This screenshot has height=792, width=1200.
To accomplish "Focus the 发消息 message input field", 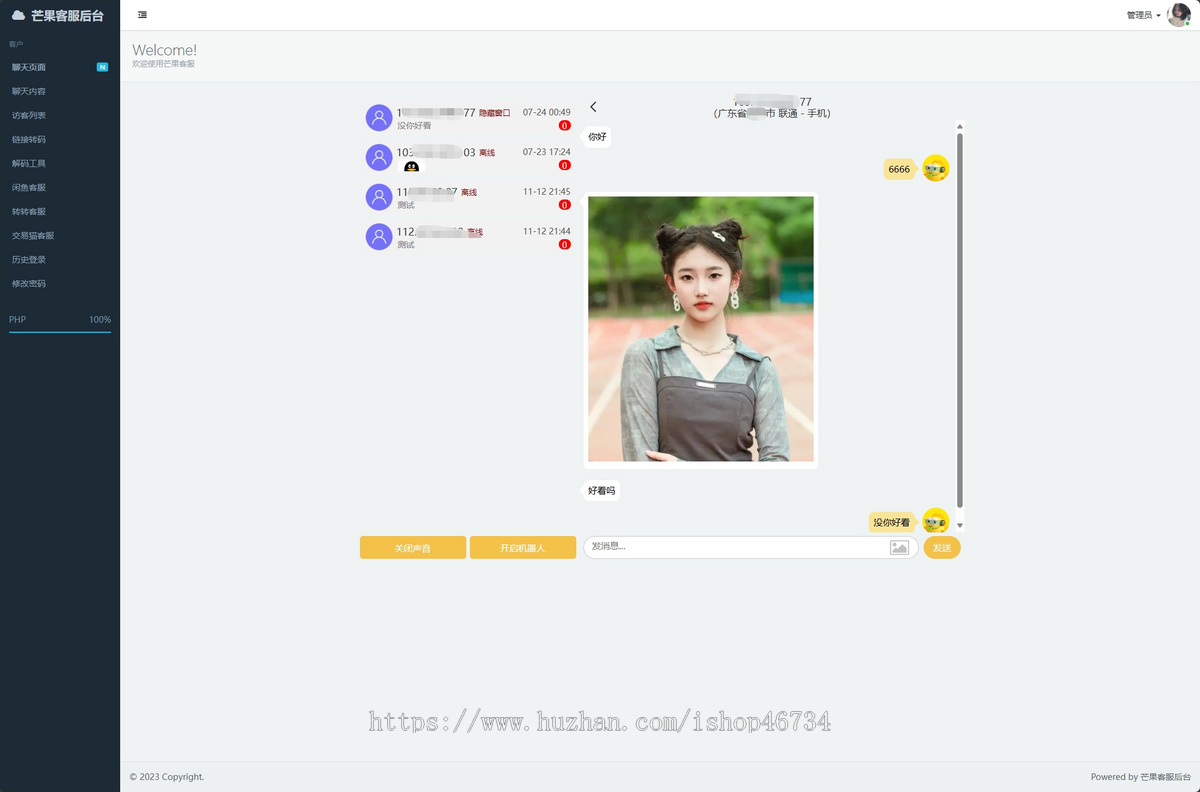I will point(737,547).
